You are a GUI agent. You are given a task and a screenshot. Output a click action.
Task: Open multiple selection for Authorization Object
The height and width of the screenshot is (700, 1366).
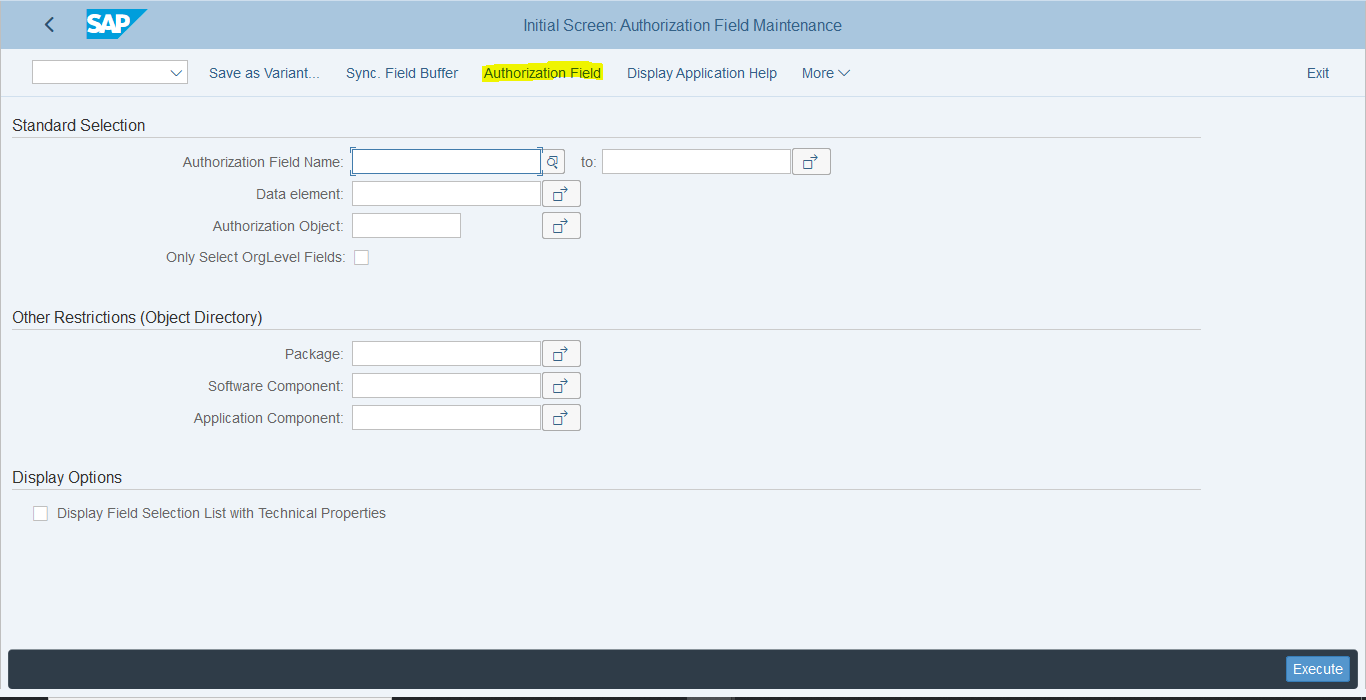(x=561, y=225)
